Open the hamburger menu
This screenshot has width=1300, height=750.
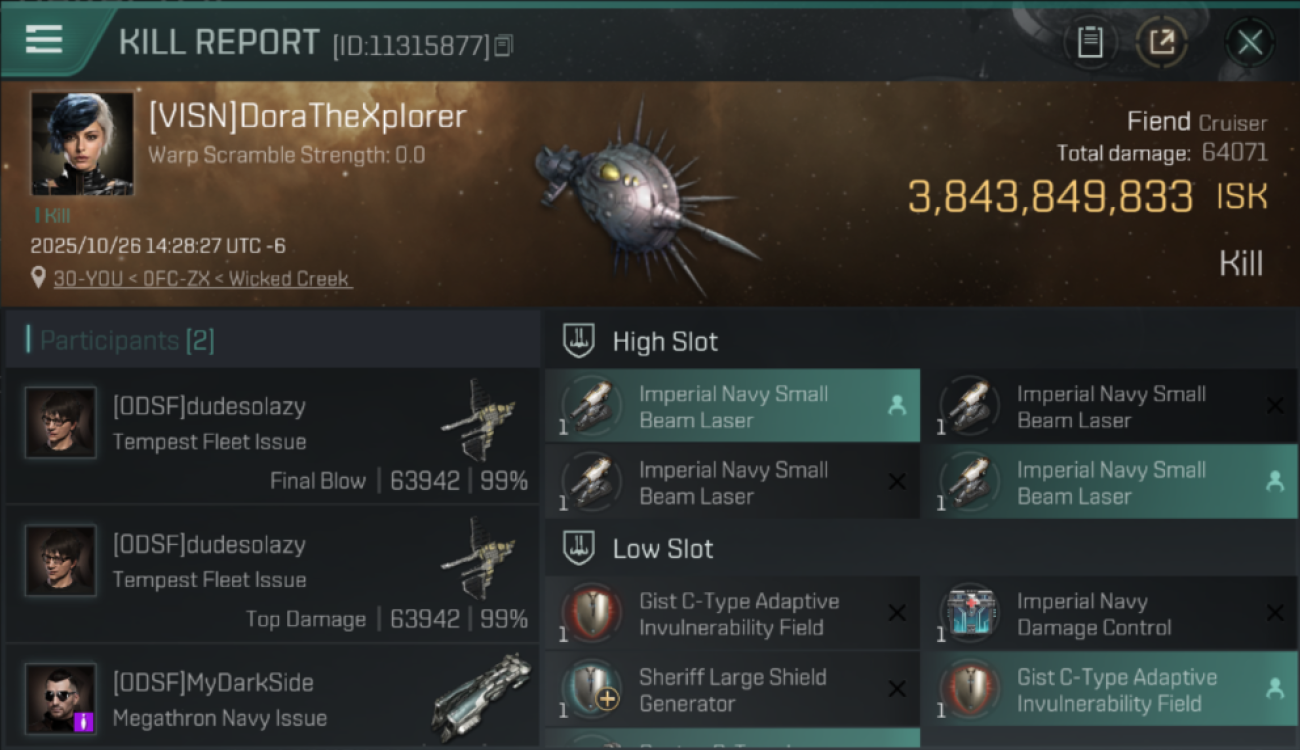44,40
